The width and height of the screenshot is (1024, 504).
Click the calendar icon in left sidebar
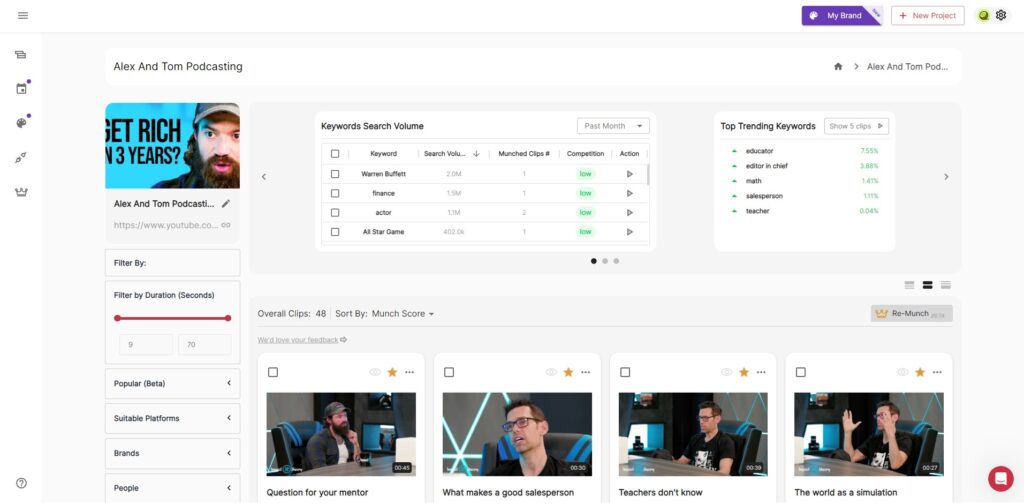click(21, 89)
